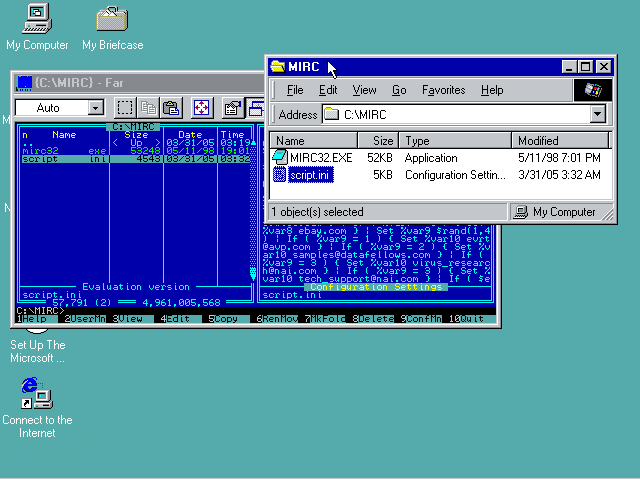Sort files by the Type column header
The height and width of the screenshot is (480, 640).
[455, 140]
